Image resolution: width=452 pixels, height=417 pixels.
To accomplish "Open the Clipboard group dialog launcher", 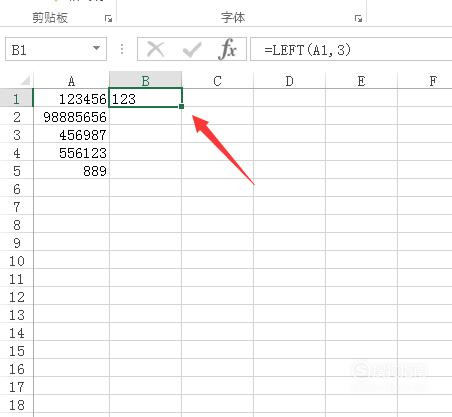I will click(108, 19).
